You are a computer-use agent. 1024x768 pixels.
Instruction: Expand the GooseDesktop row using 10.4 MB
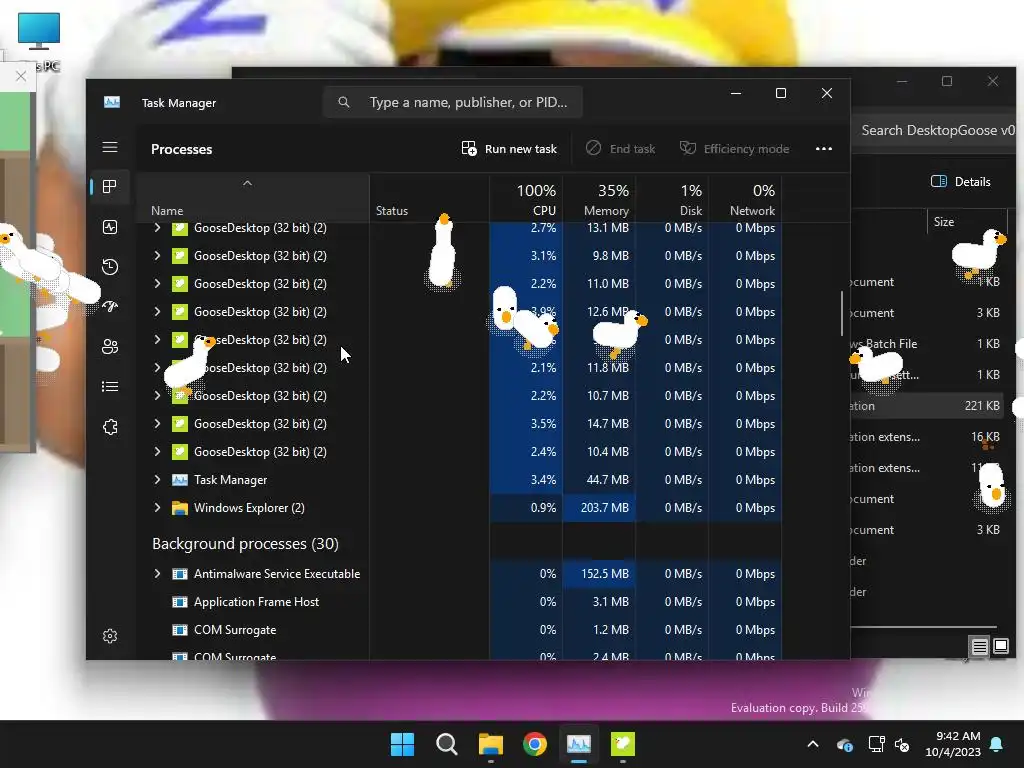[157, 452]
